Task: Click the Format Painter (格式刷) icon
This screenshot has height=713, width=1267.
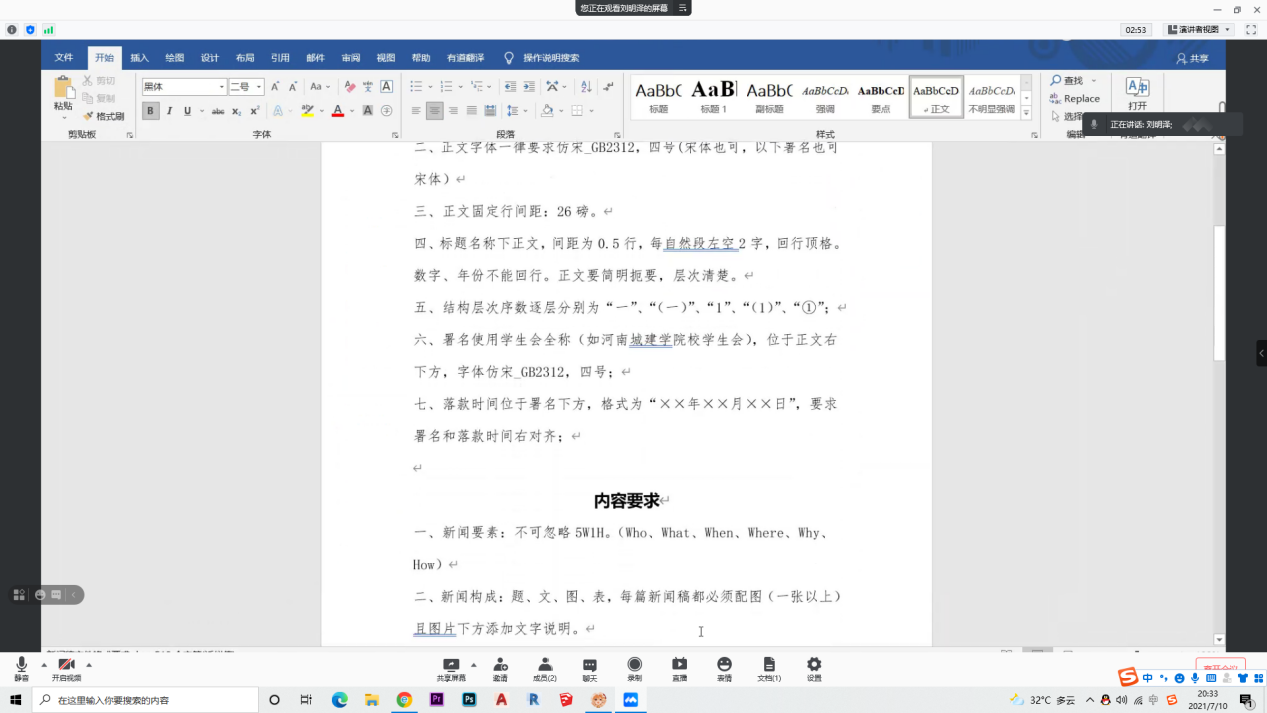Action: (x=104, y=116)
